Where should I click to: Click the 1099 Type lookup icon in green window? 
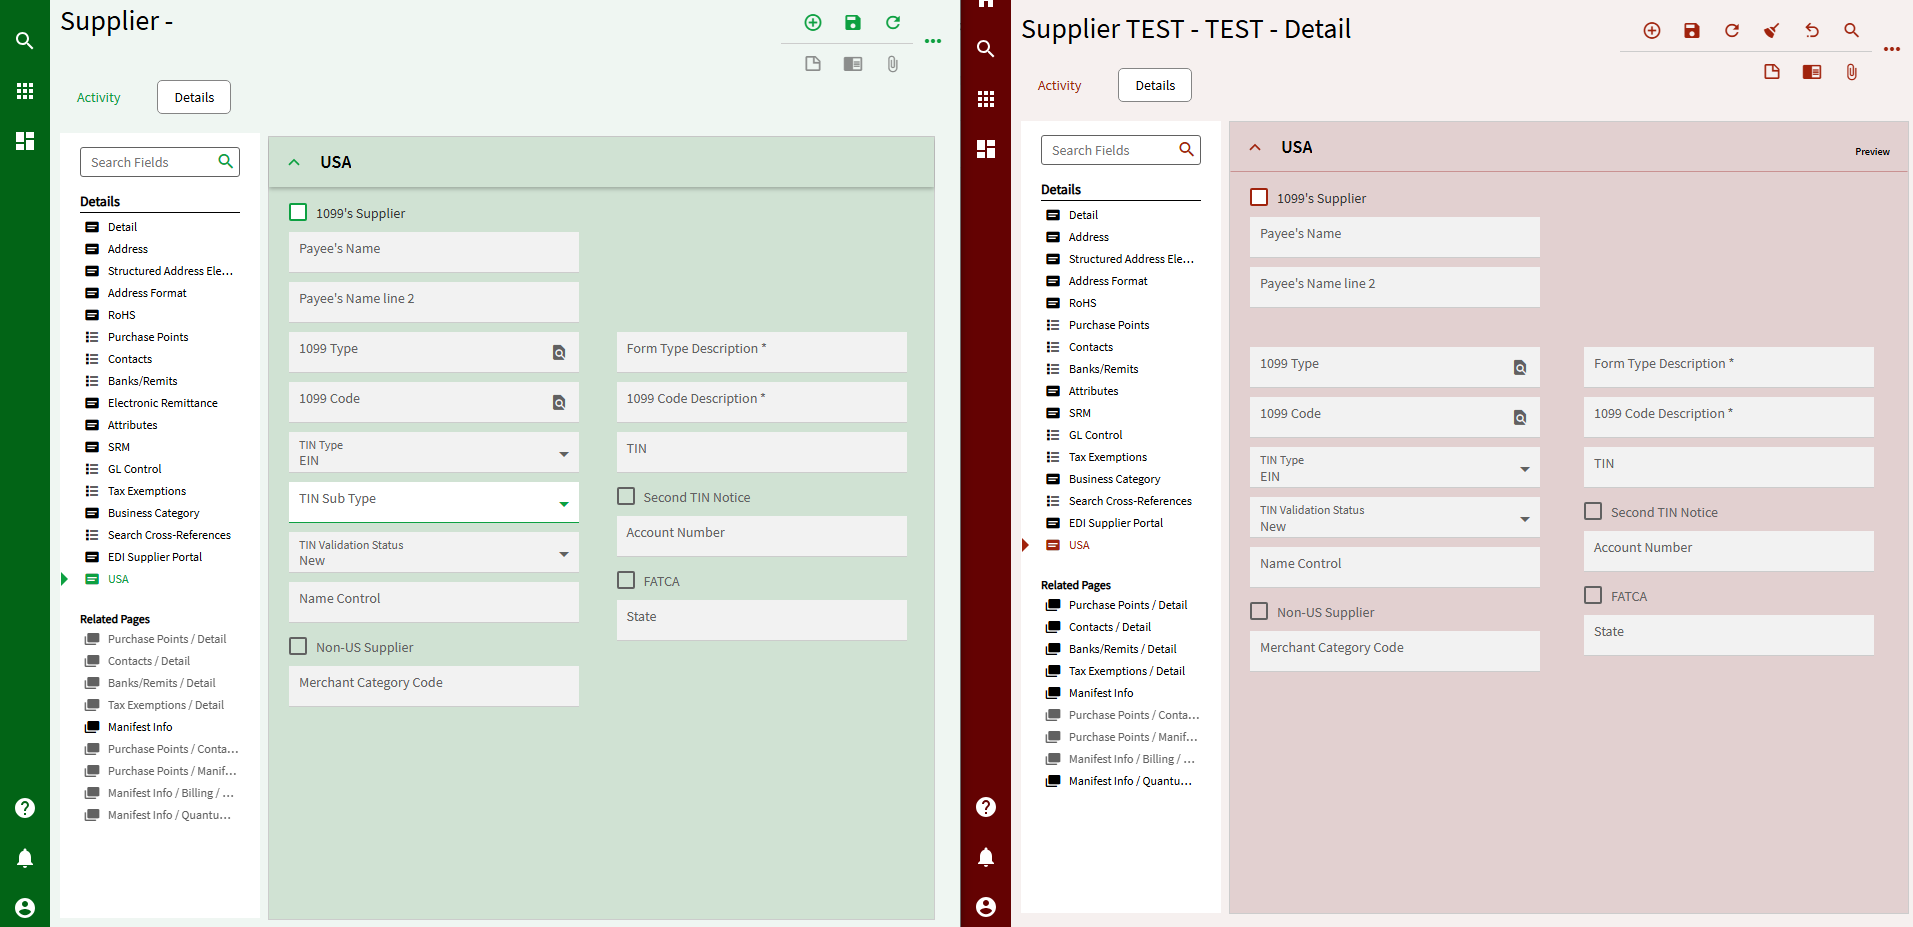point(559,352)
